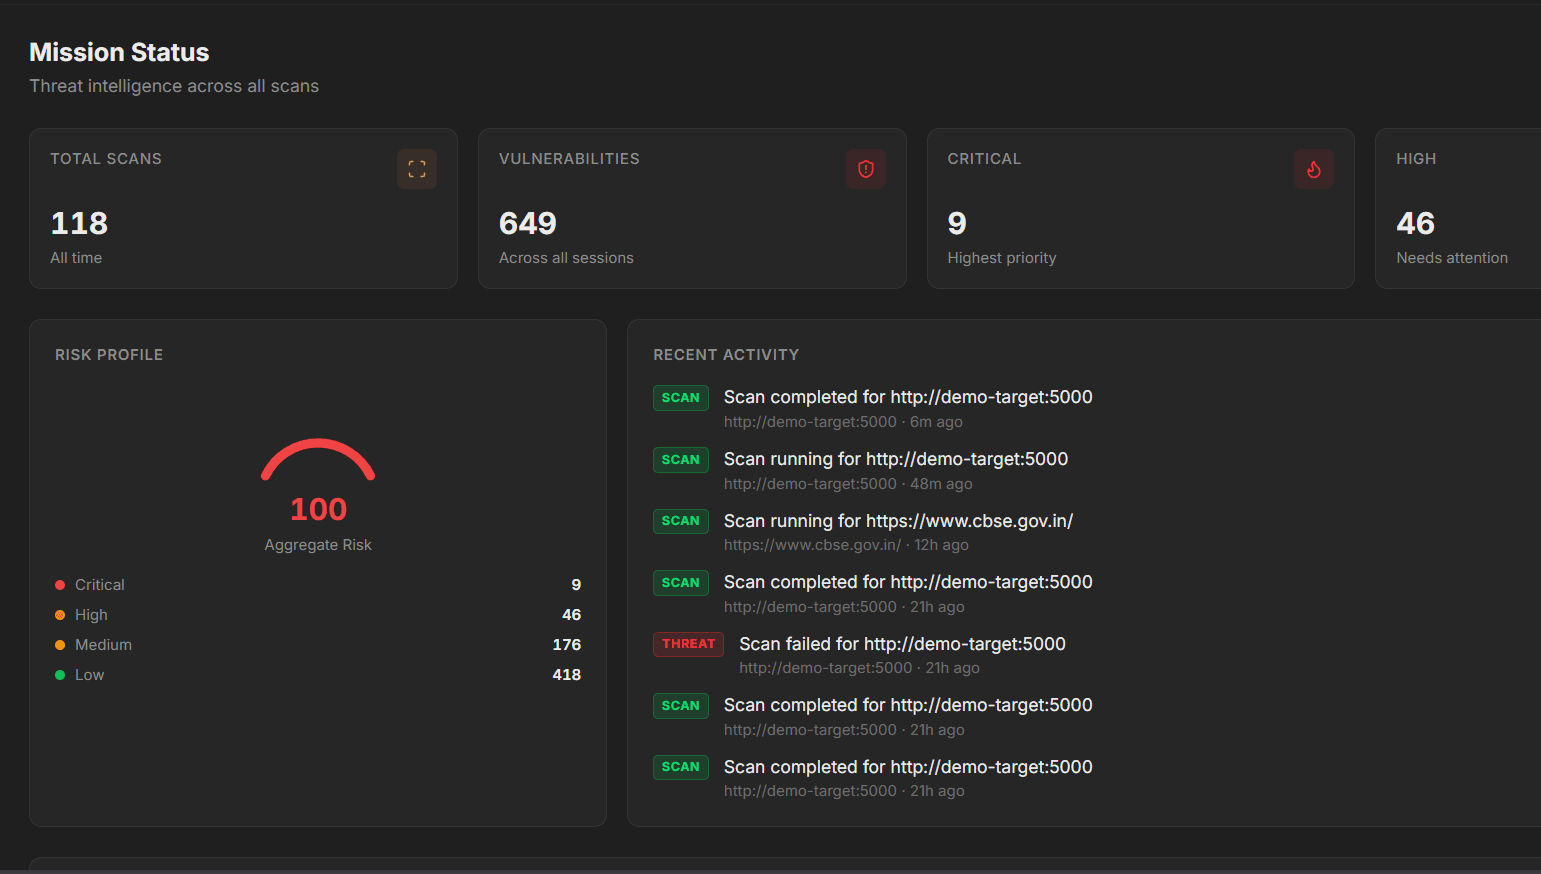Image resolution: width=1541 pixels, height=874 pixels.
Task: Click the 46 value in the High card
Action: coord(1415,223)
